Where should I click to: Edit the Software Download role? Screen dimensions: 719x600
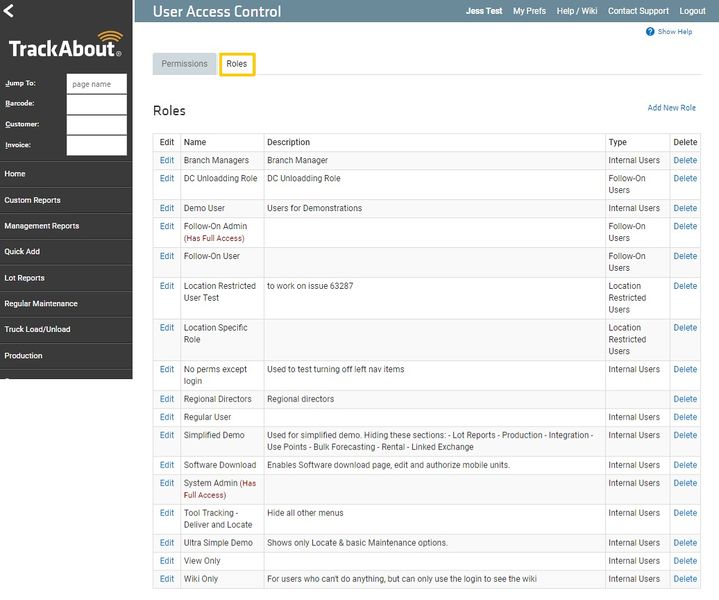click(x=167, y=465)
